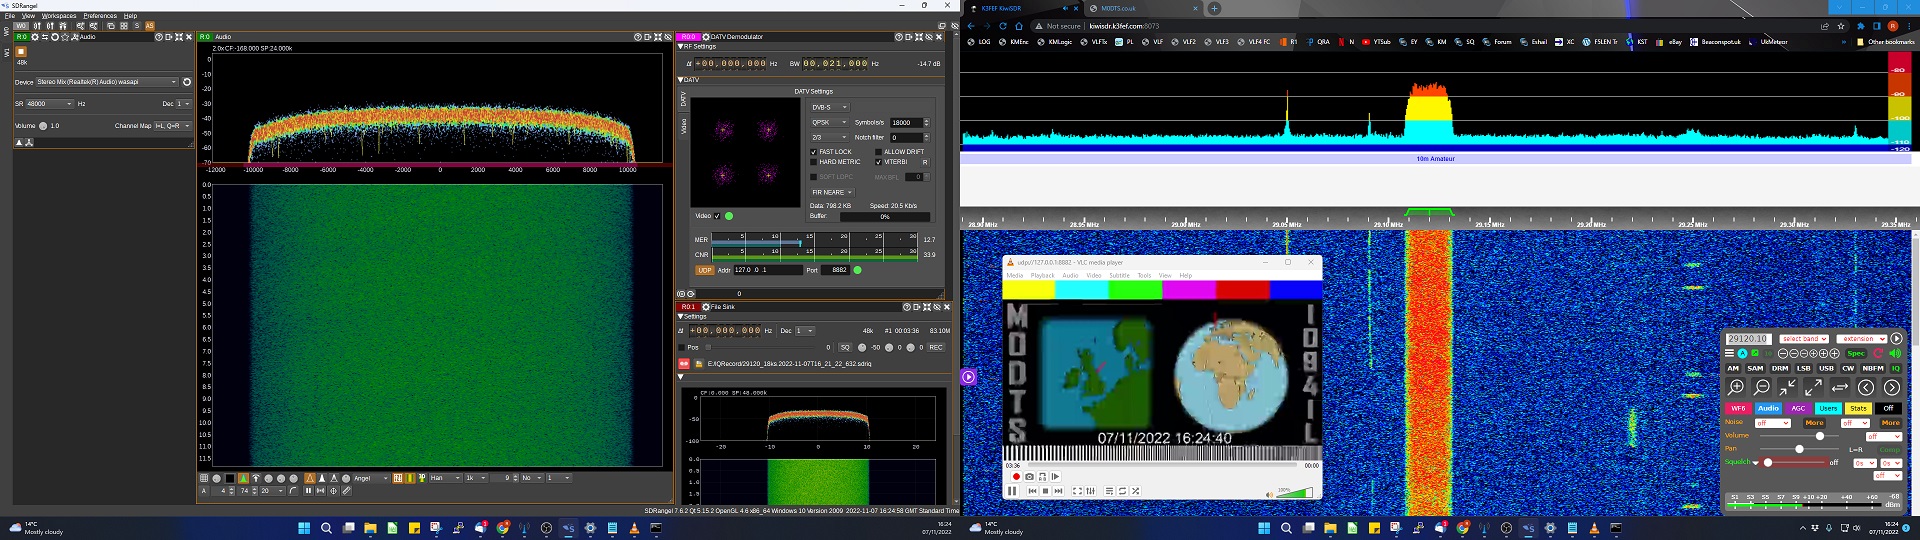Switch to KiwiSDR Audio tab
1920x540 pixels.
tap(1768, 408)
